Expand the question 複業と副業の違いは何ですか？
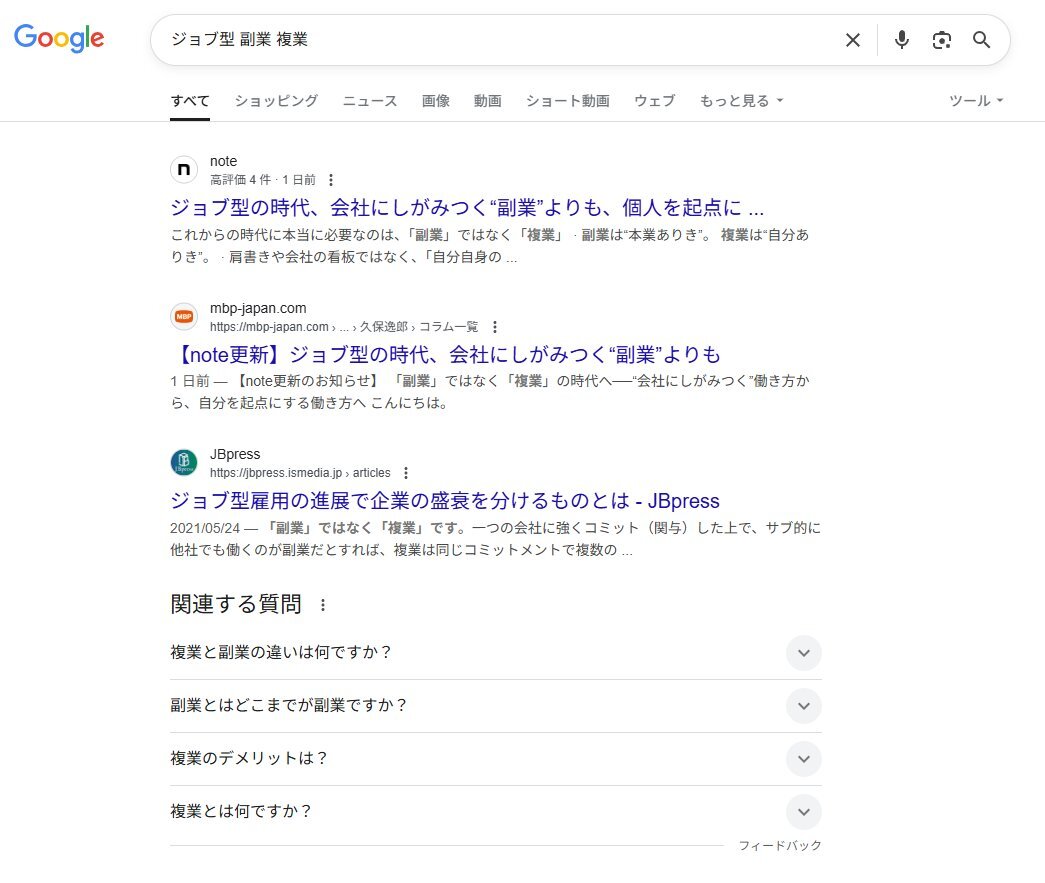1045x883 pixels. click(x=496, y=652)
